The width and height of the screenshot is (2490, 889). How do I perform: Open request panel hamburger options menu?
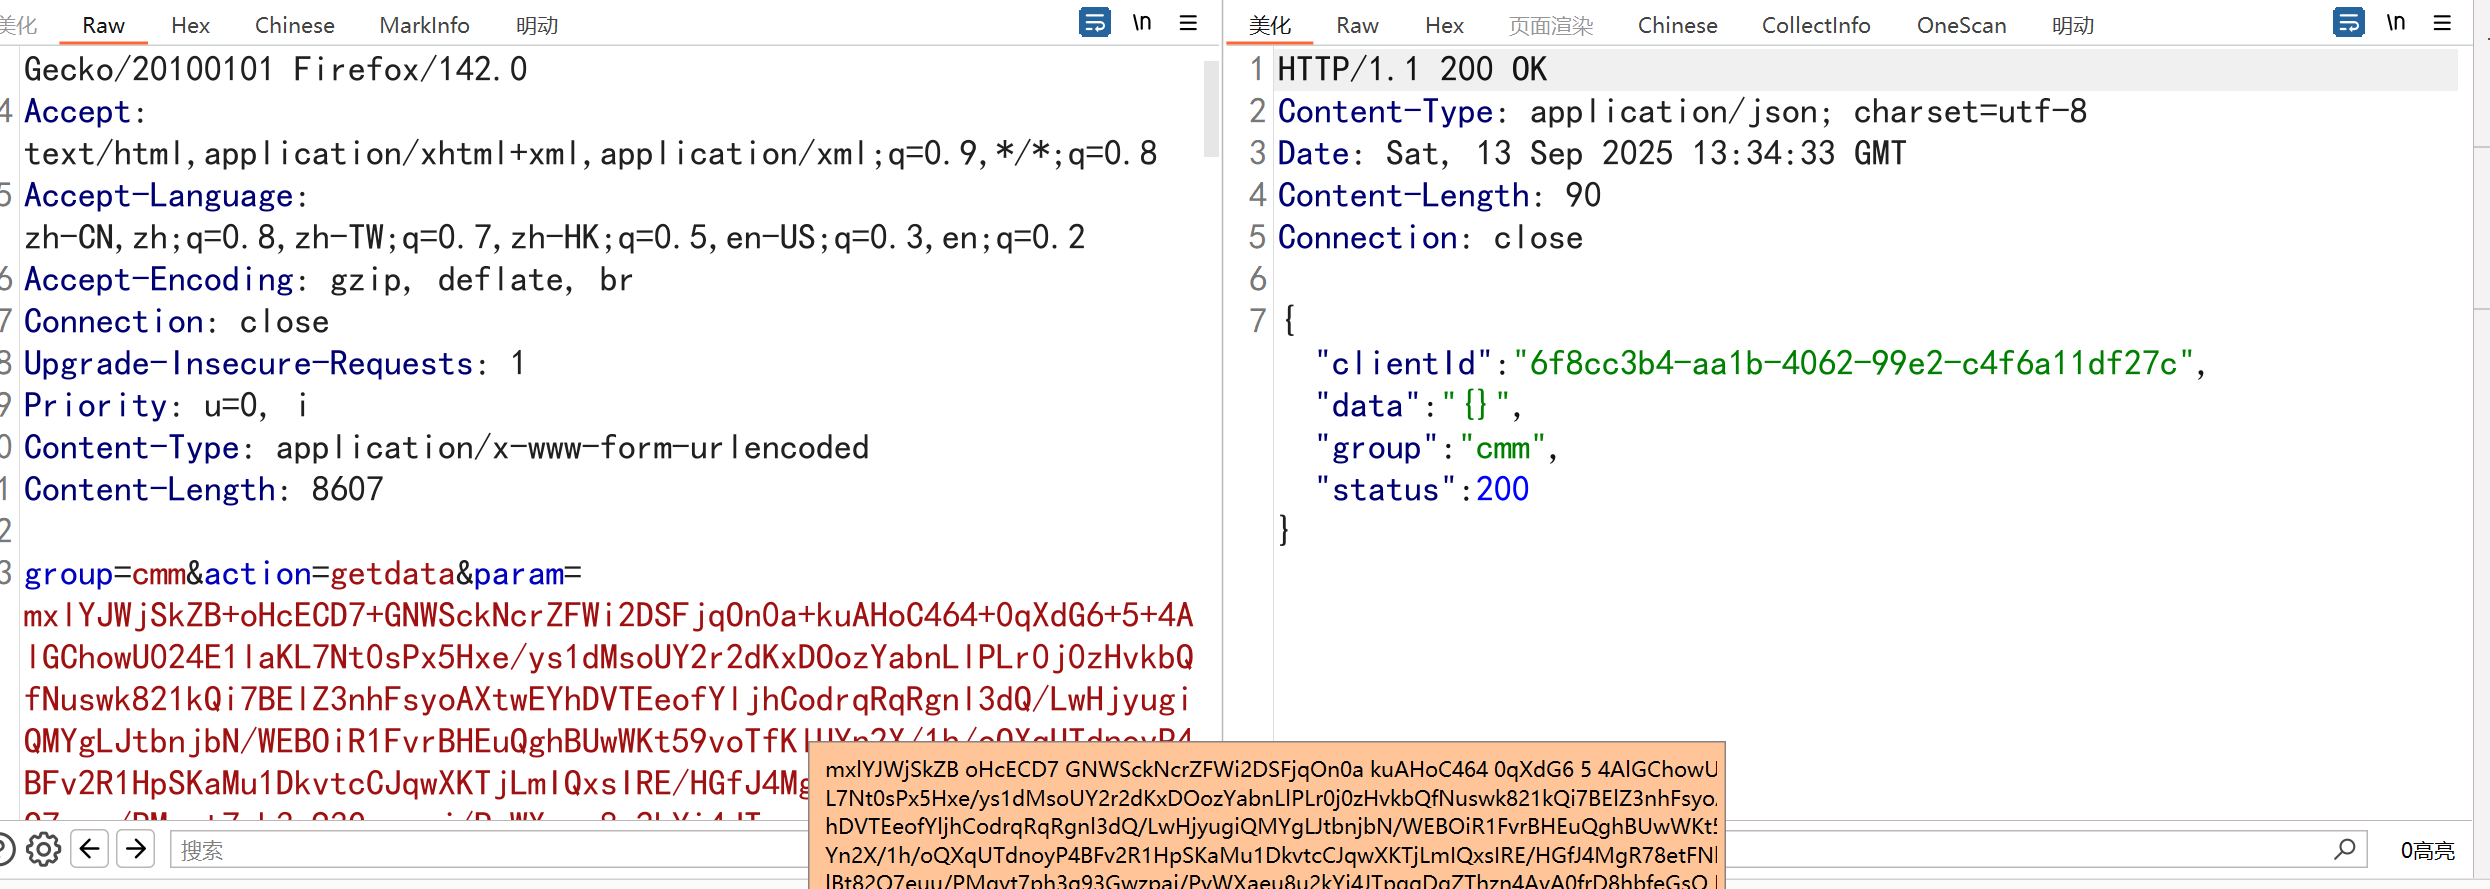[x=1188, y=22]
